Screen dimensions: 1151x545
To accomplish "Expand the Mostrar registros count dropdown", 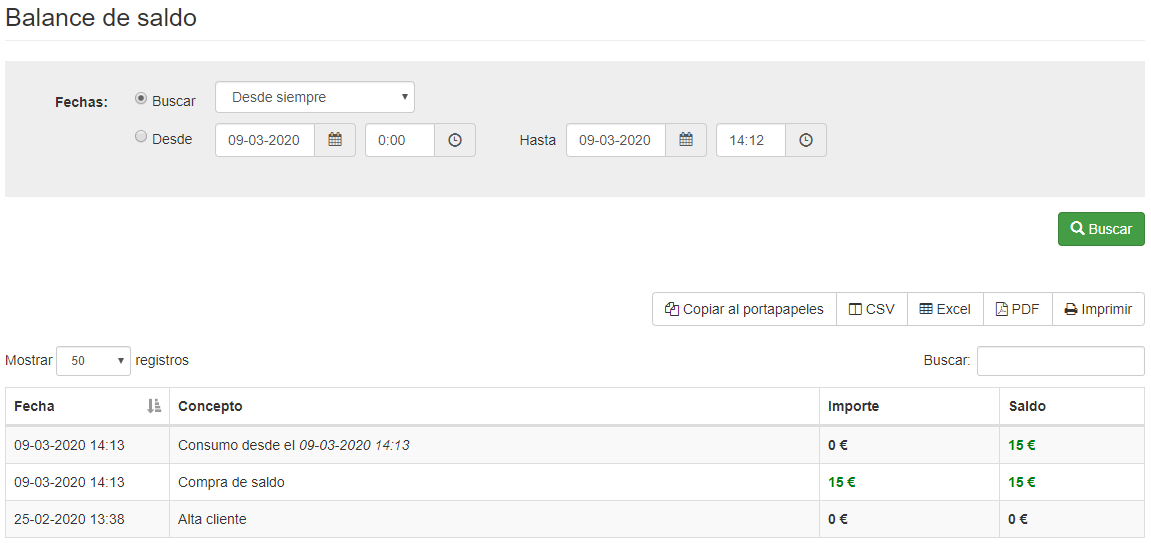I will coord(93,361).
